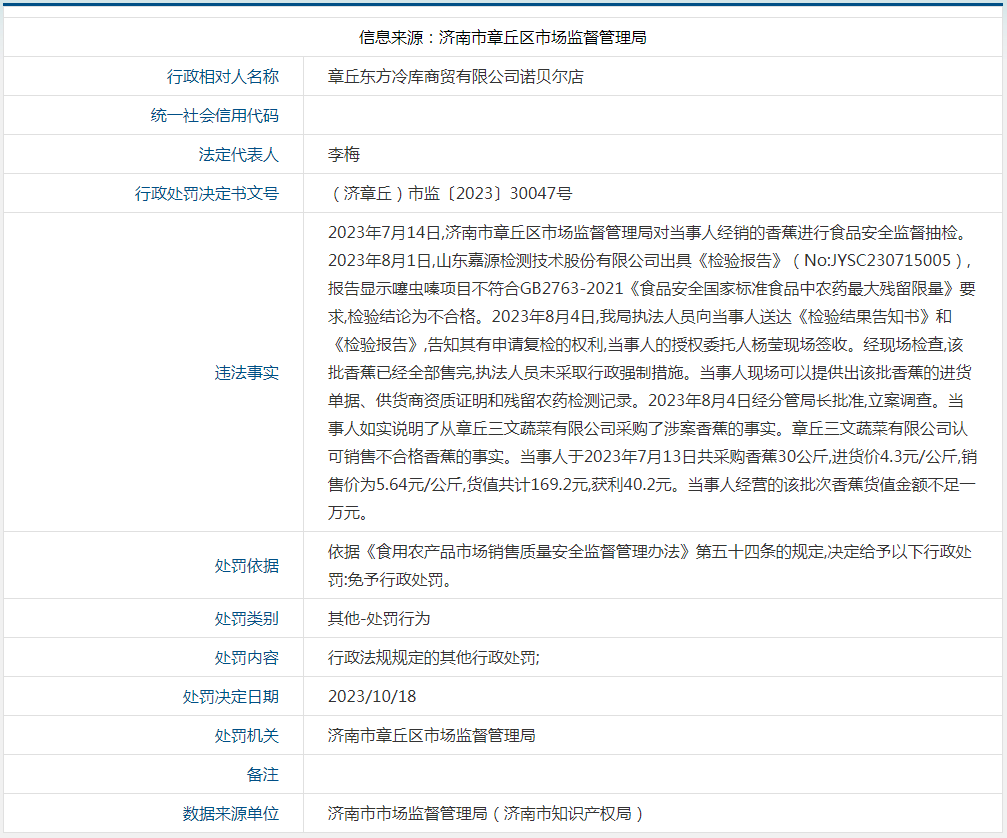Select the line starting '事人如实说明了从章丘三文蔬菜'

pyautogui.click(x=648, y=428)
